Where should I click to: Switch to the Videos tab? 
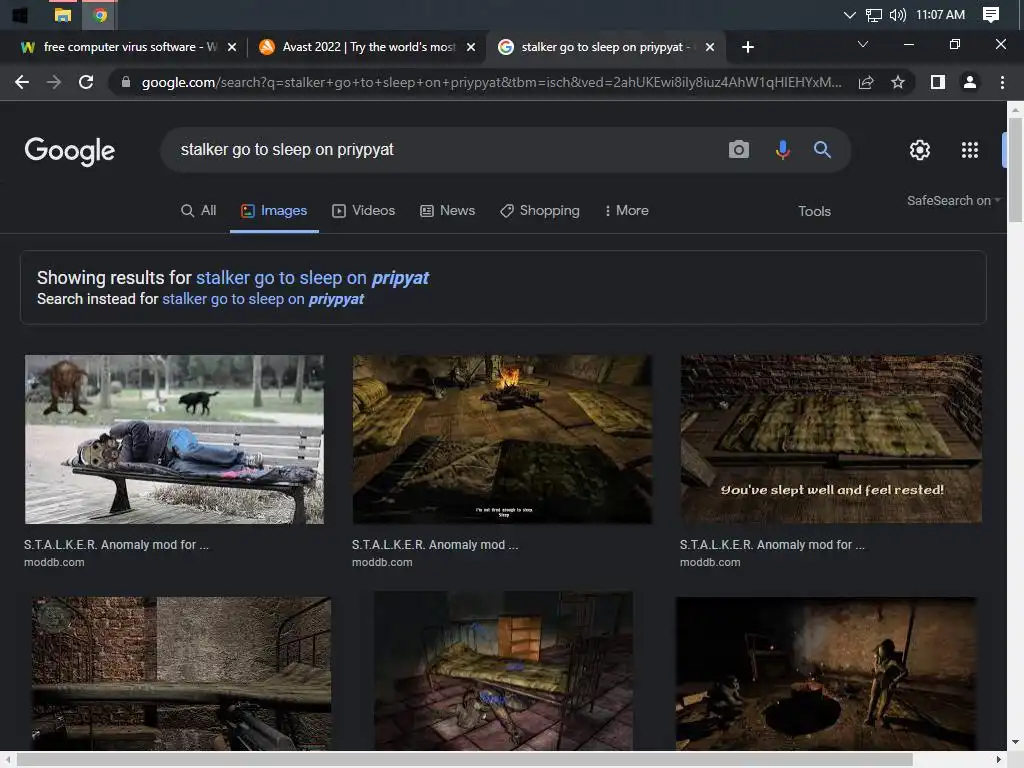(364, 210)
